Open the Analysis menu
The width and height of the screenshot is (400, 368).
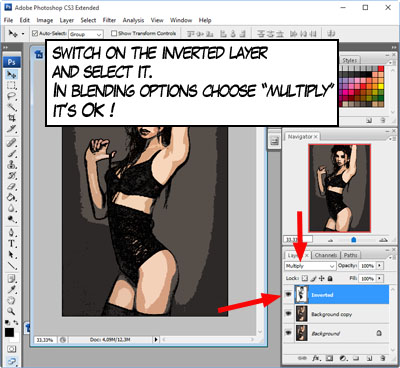point(133,20)
